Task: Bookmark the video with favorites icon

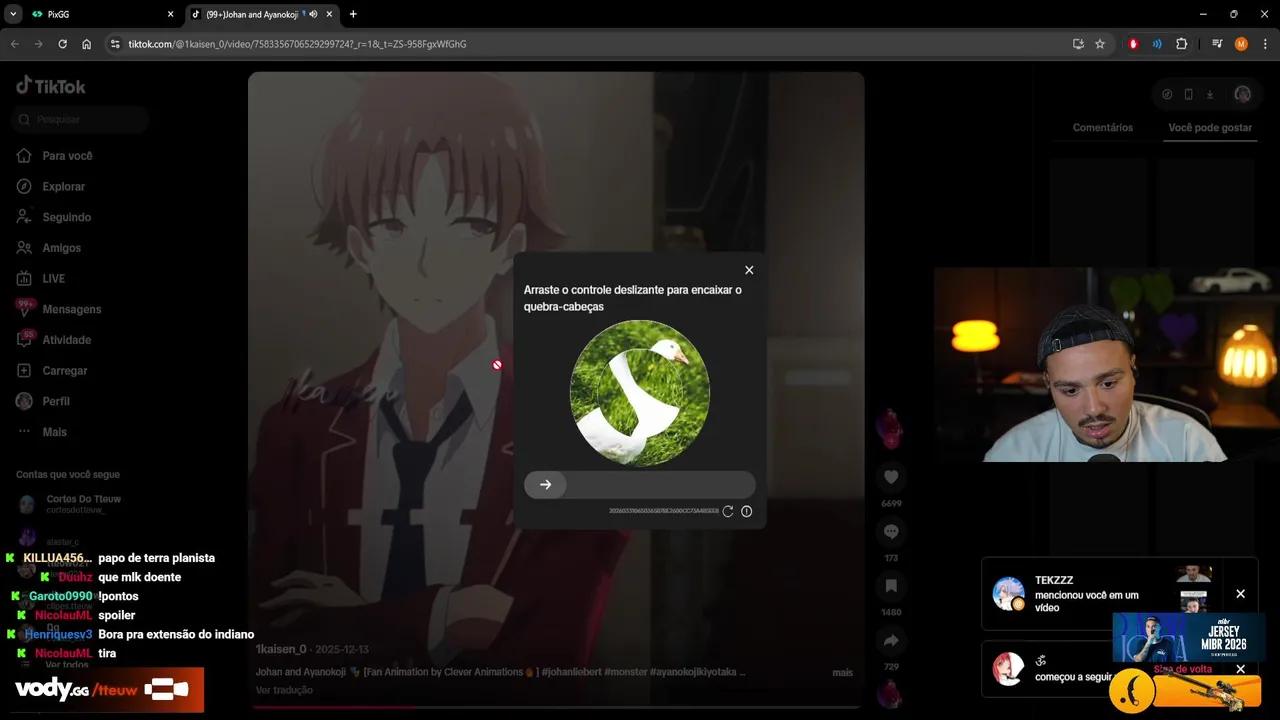Action: coord(891,585)
